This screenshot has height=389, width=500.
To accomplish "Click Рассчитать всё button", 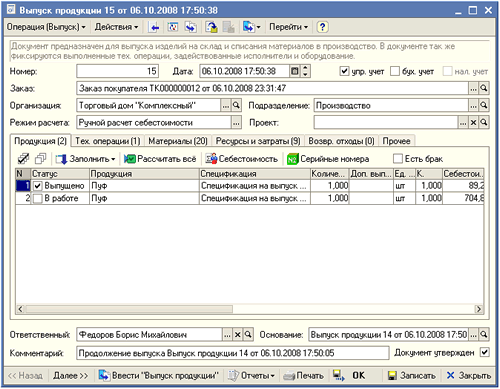I will tap(160, 159).
